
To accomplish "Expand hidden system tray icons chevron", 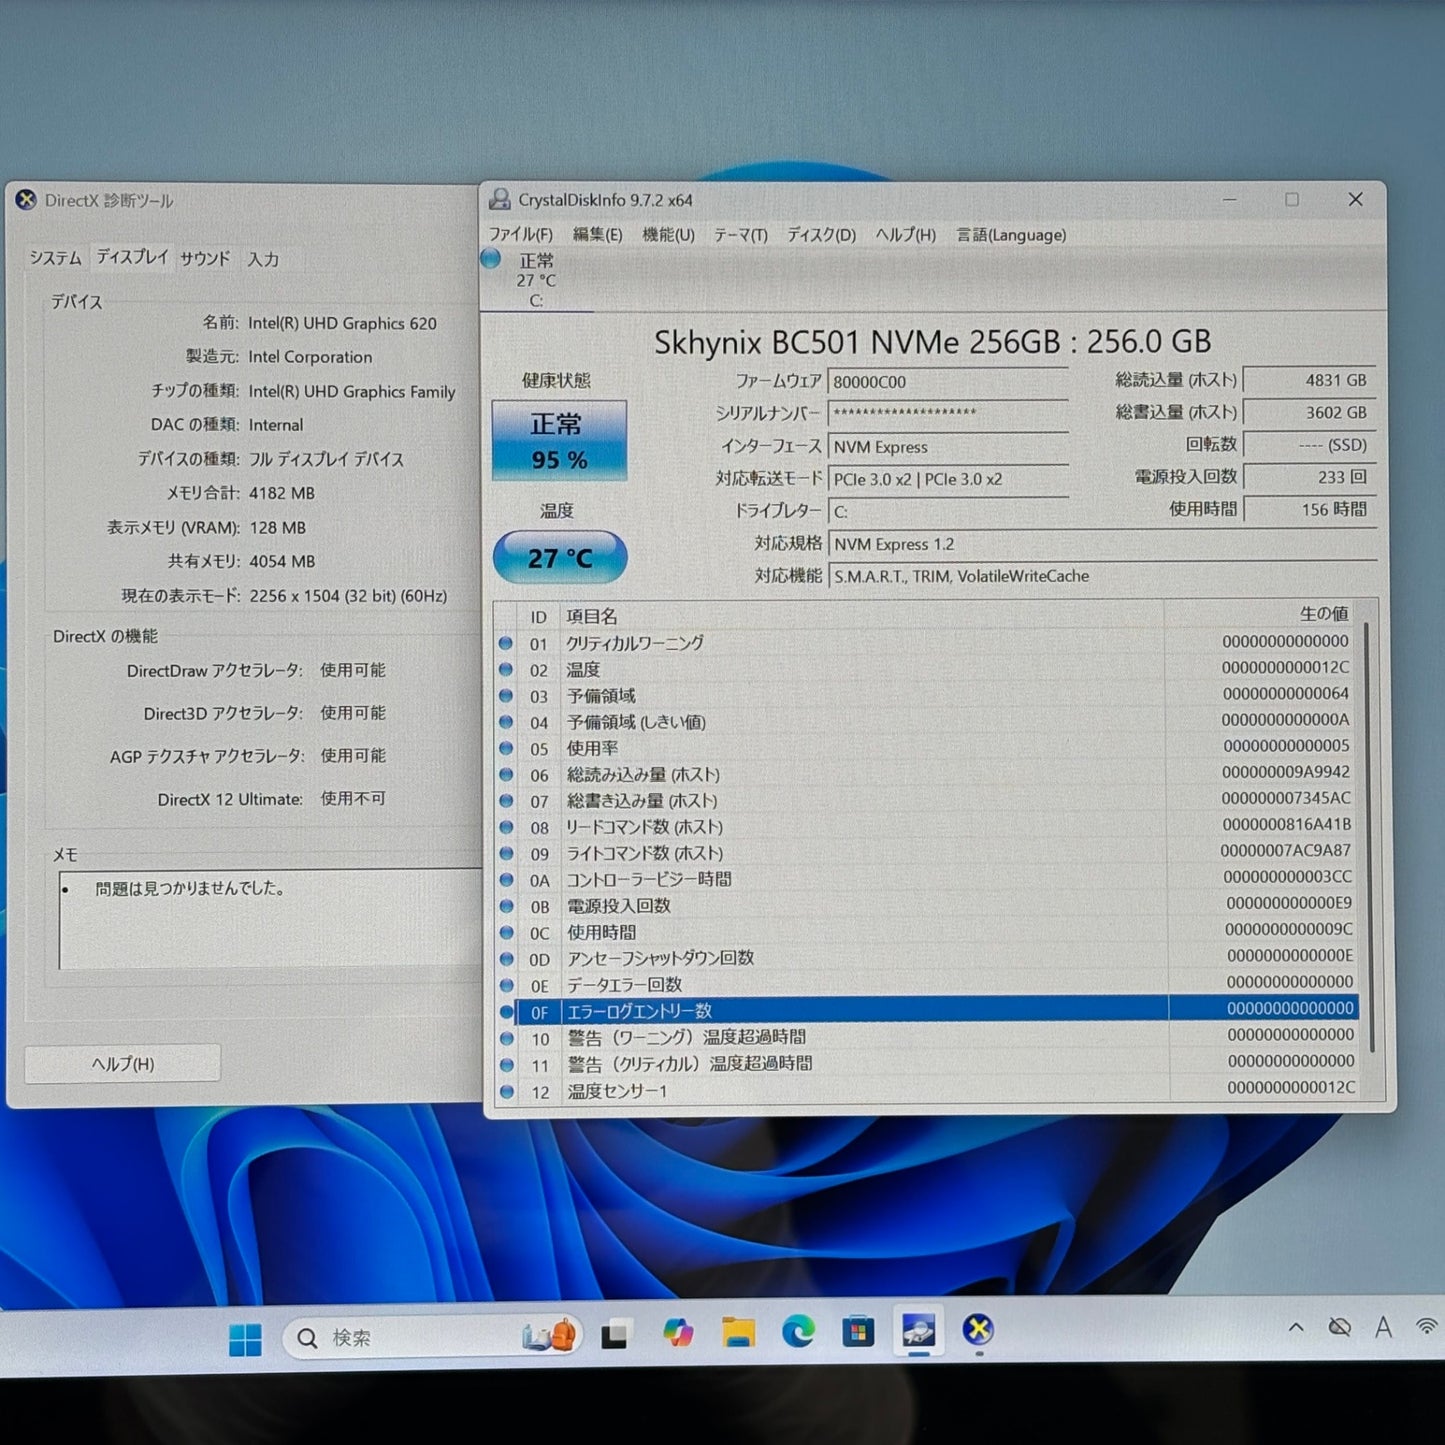I will click(x=1296, y=1328).
